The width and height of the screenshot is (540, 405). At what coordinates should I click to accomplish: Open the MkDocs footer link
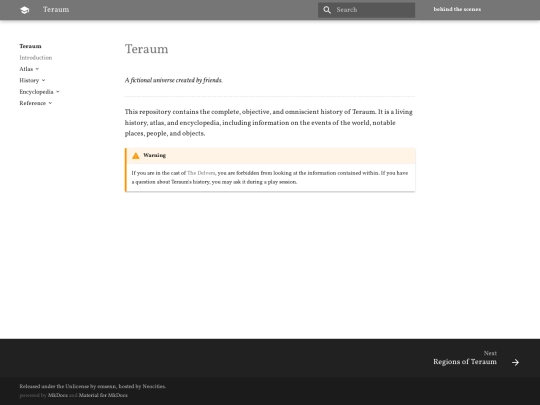pyautogui.click(x=58, y=395)
